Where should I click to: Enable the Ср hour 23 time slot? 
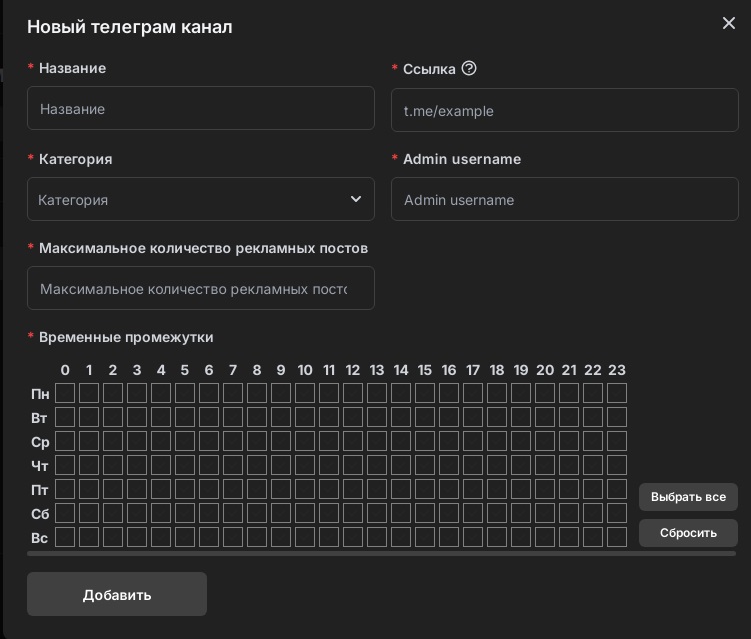pos(617,441)
